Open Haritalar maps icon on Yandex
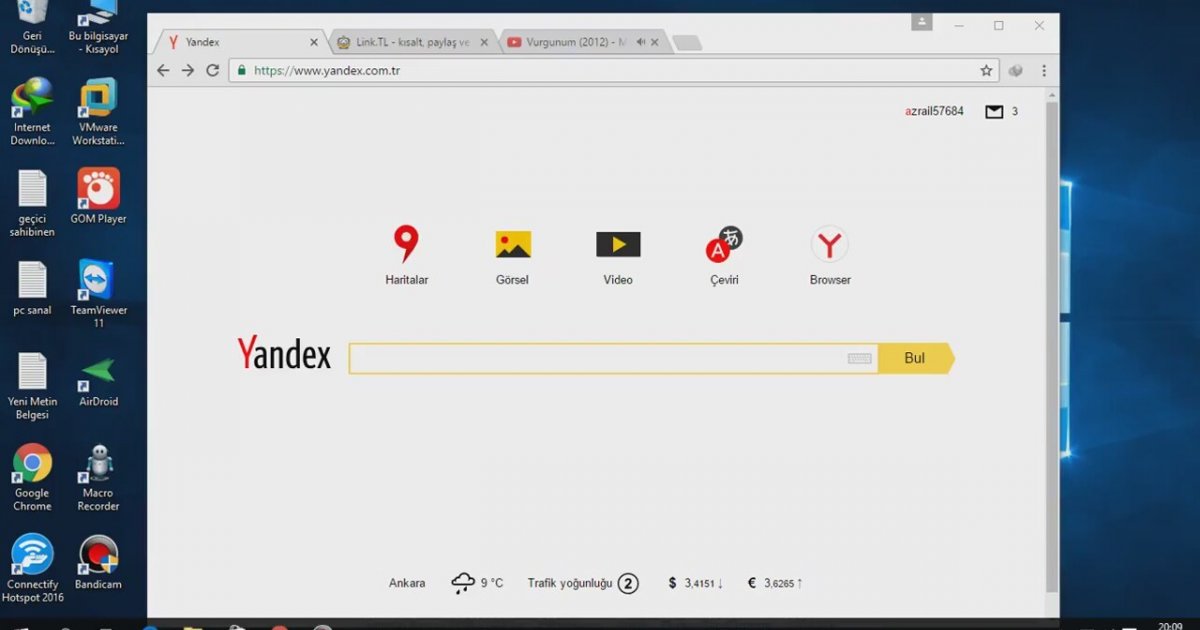 coord(406,245)
